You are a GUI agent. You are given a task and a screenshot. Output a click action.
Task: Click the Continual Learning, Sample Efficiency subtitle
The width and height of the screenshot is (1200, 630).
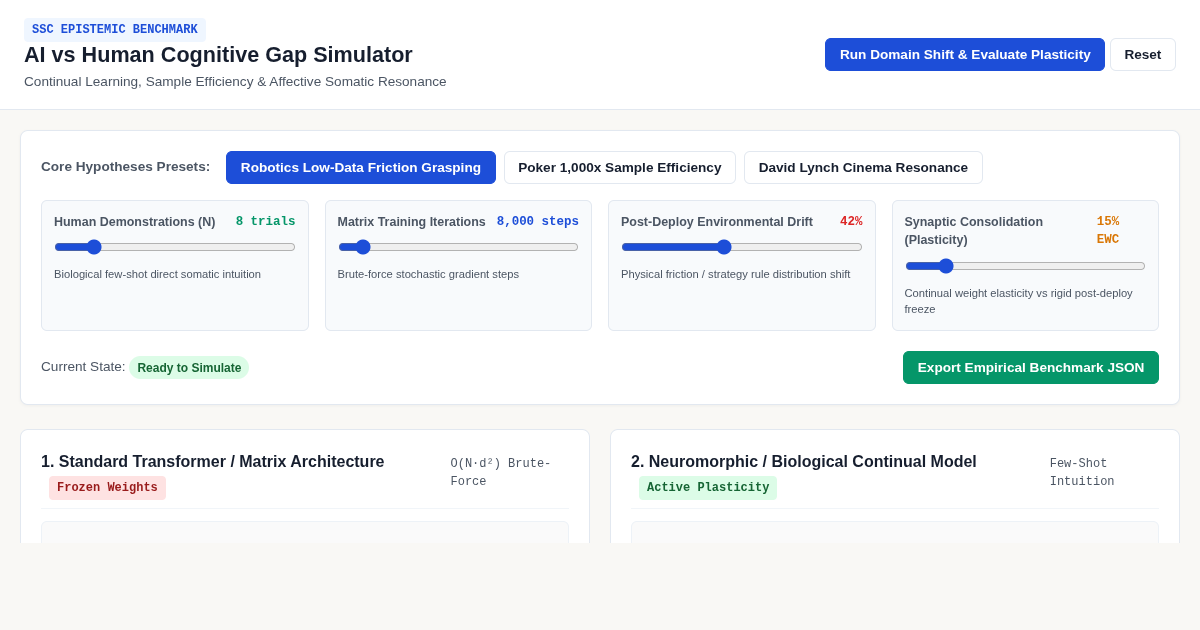tap(235, 82)
